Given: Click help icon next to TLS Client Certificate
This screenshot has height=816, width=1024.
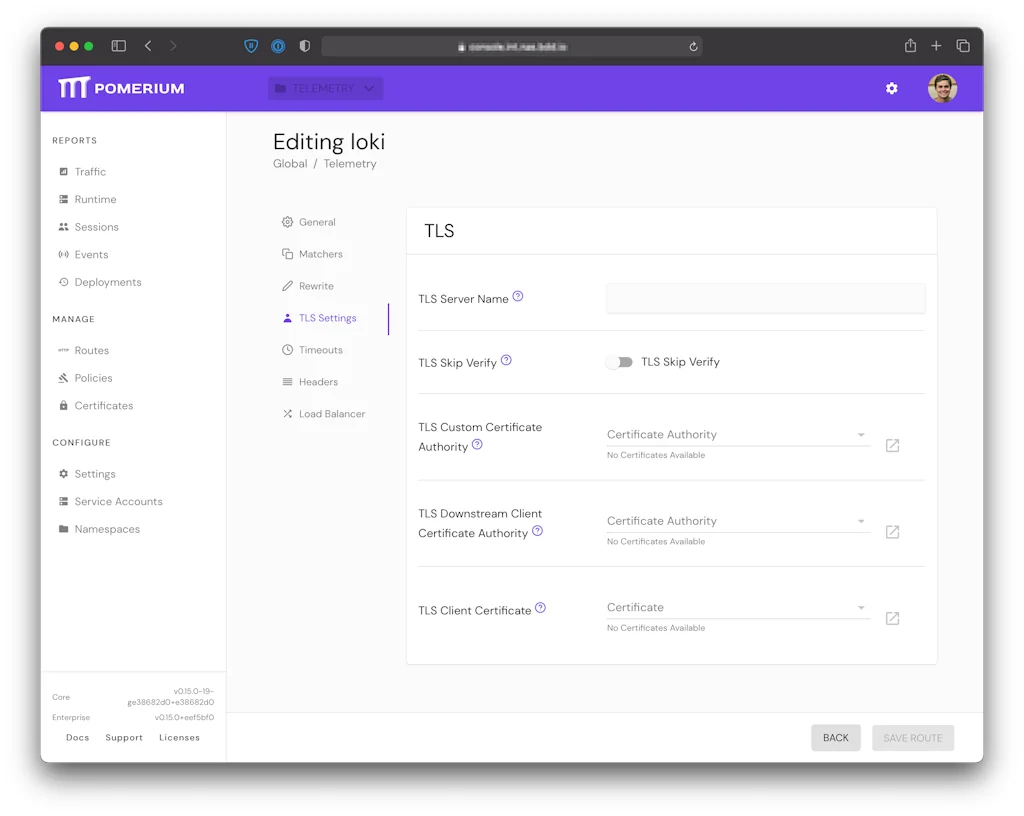Looking at the screenshot, I should tap(540, 608).
